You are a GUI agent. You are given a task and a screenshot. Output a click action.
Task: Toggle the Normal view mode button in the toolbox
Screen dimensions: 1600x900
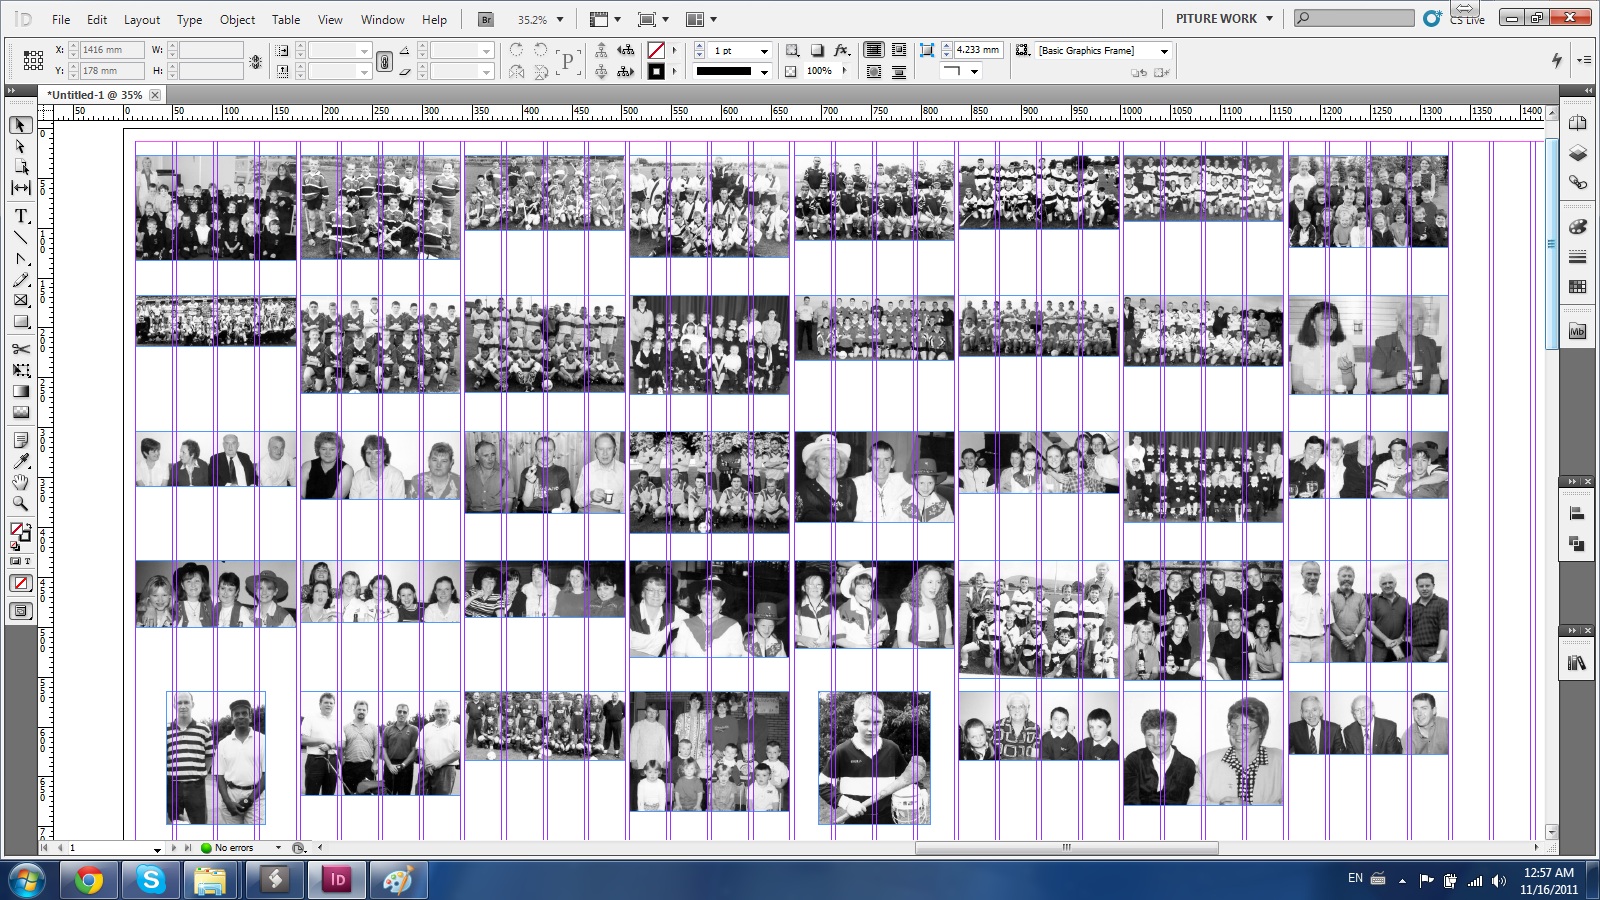(21, 611)
